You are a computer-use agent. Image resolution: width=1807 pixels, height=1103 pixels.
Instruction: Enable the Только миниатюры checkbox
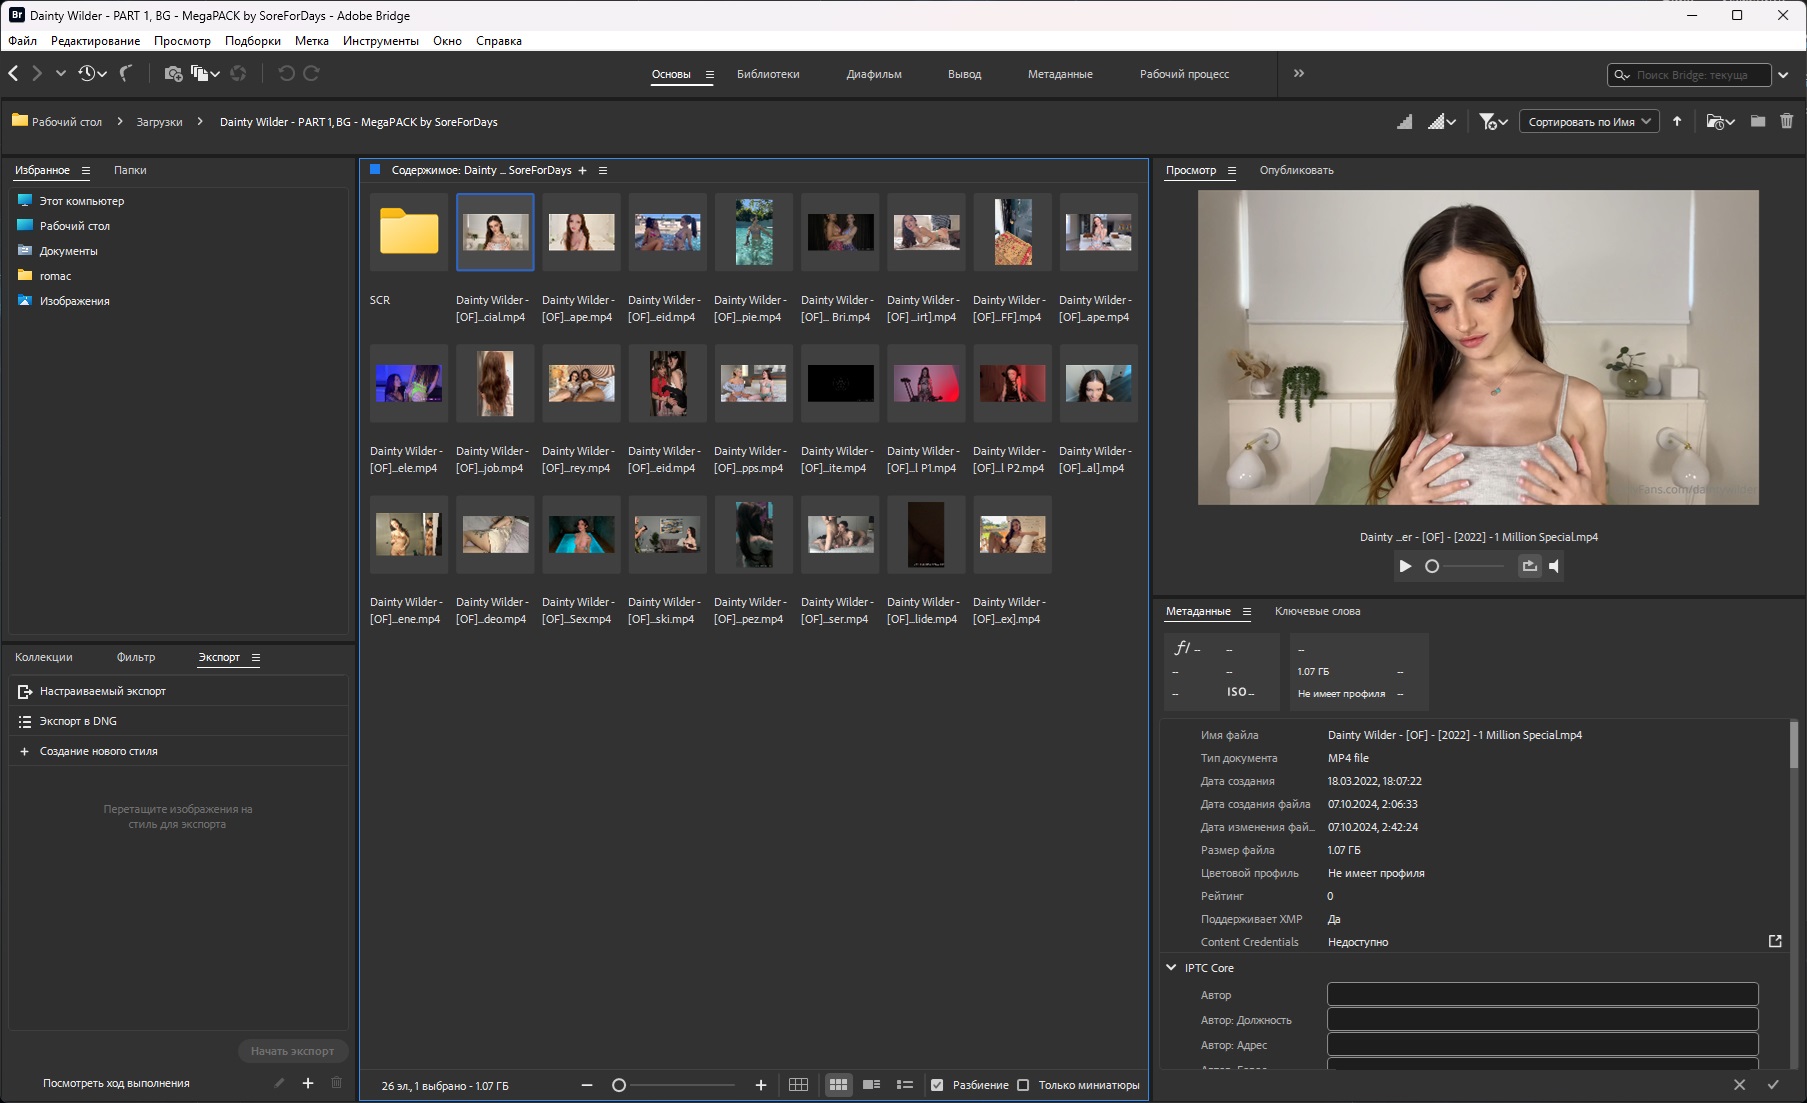1023,1085
